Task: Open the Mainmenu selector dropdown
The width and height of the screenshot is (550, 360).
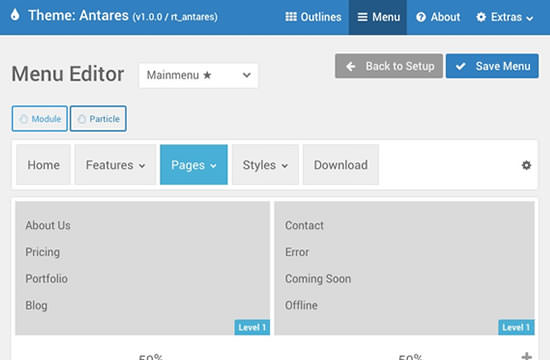Action: [198, 75]
